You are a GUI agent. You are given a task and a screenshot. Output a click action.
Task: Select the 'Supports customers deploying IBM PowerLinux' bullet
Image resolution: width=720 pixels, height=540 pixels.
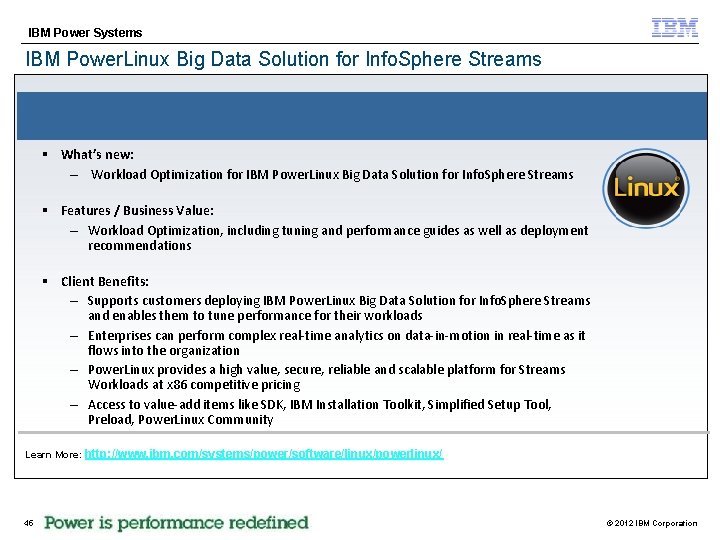pos(339,308)
